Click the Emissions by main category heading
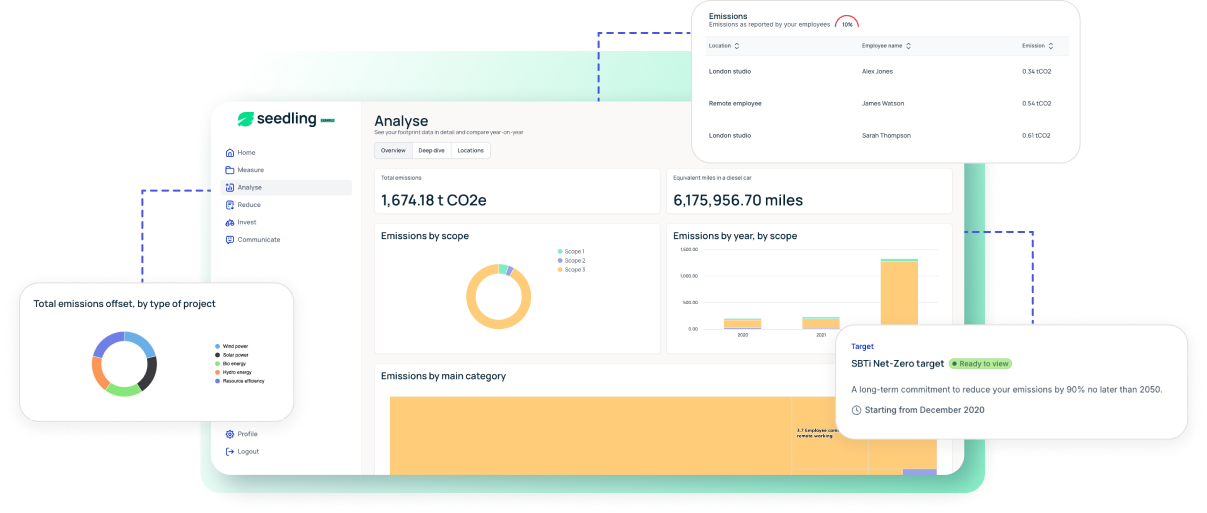The height and width of the screenshot is (513, 1207). click(x=443, y=376)
